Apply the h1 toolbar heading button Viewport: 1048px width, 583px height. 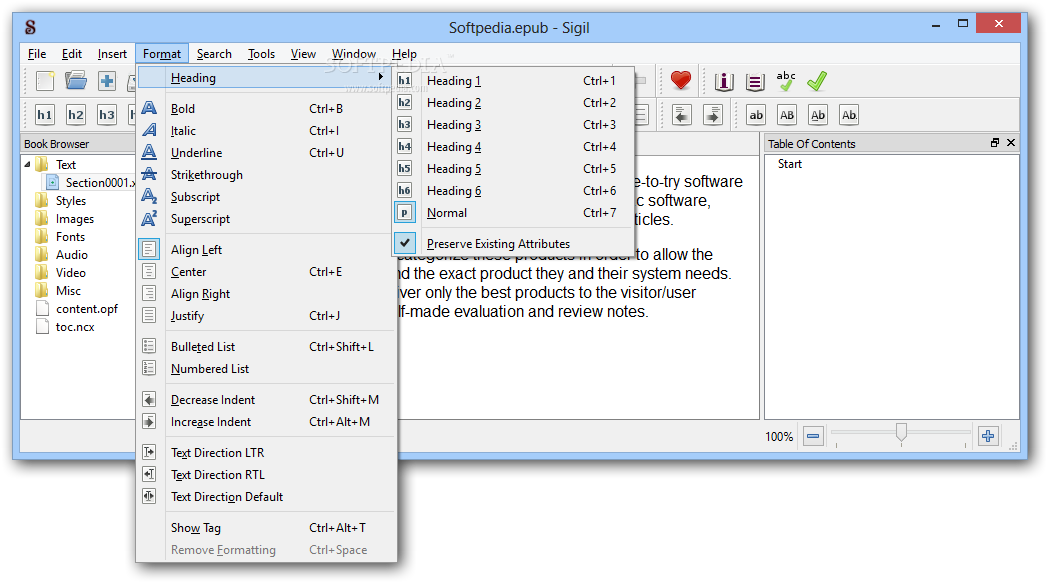point(45,115)
